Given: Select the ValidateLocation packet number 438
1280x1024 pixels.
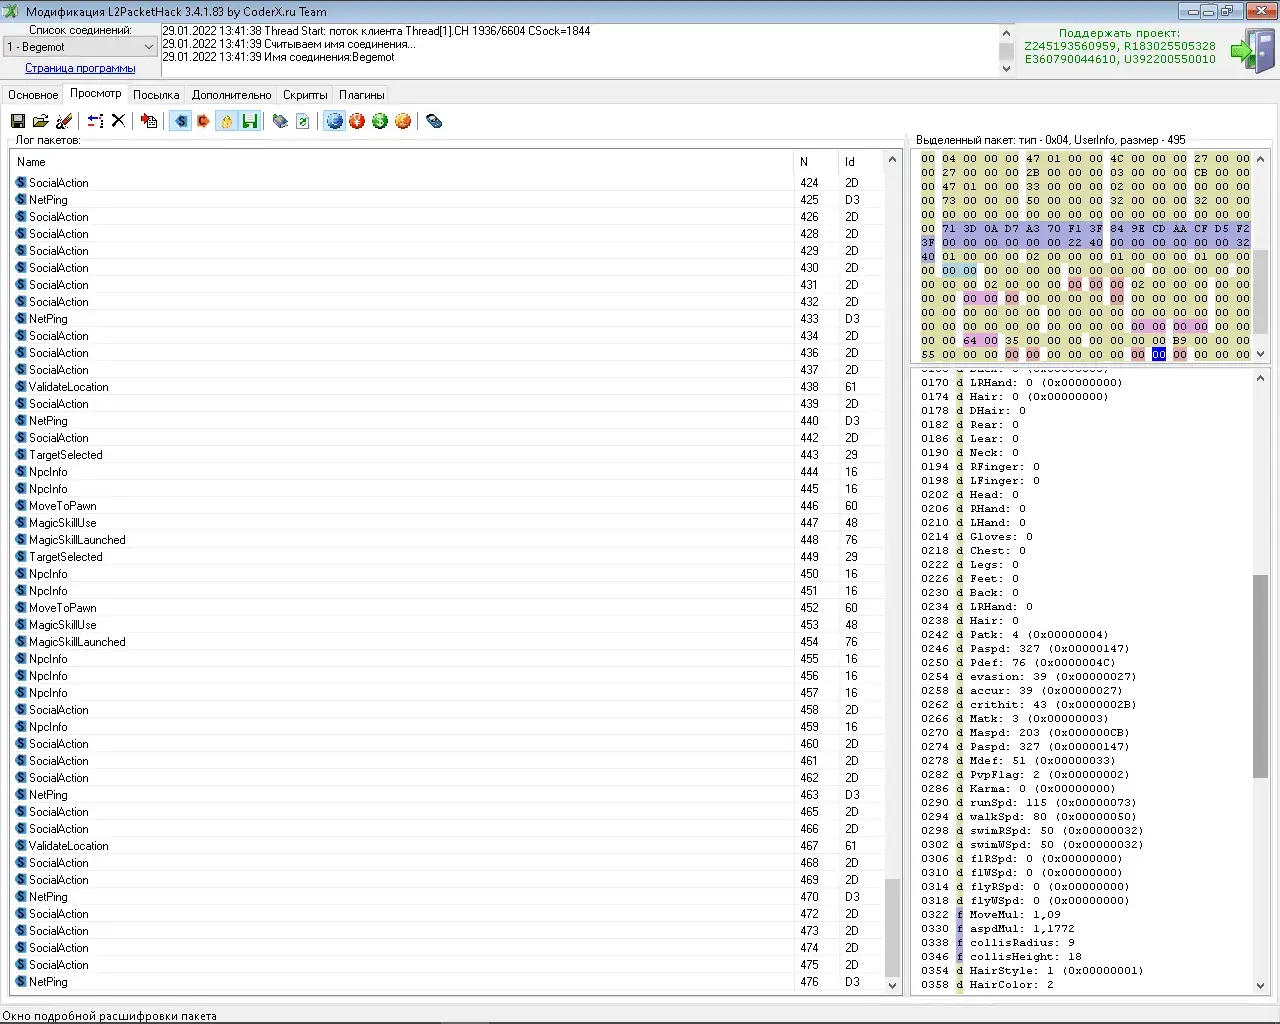Looking at the screenshot, I should point(448,387).
